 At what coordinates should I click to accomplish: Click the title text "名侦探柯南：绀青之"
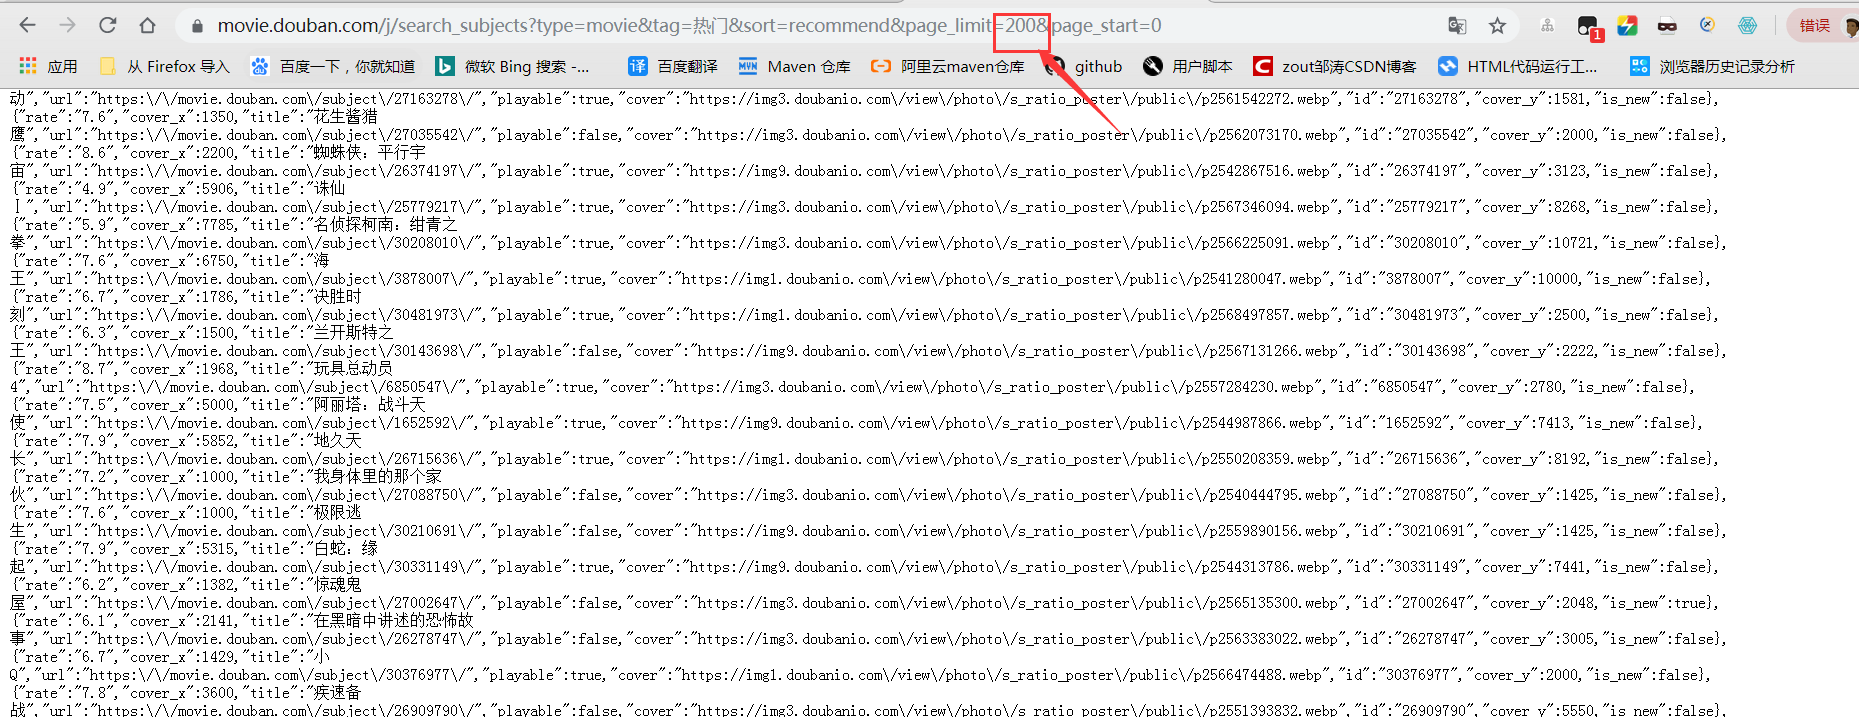click(386, 225)
